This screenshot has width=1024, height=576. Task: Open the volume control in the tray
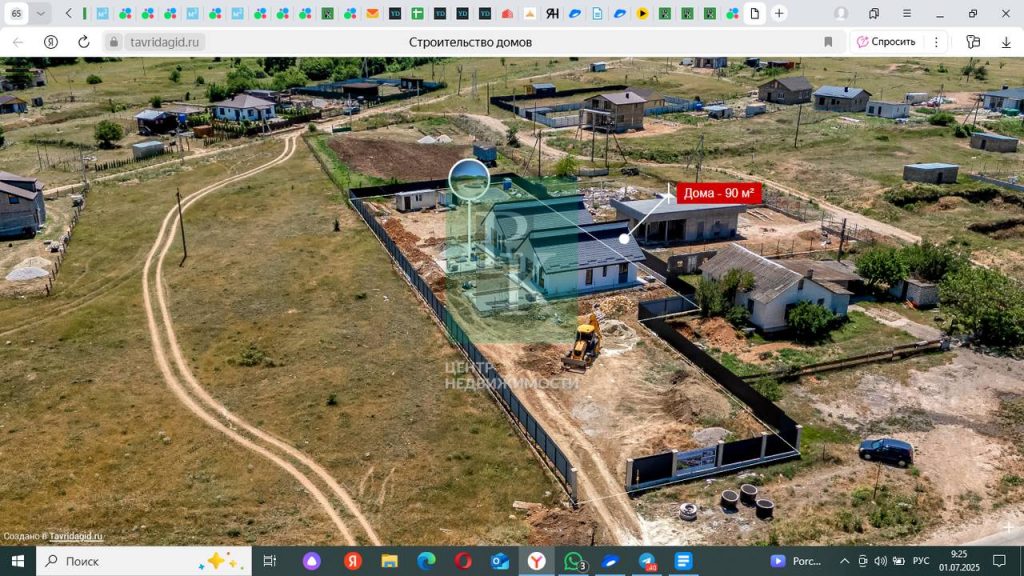[880, 561]
